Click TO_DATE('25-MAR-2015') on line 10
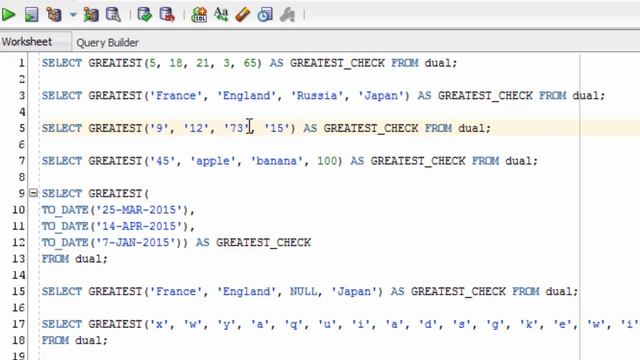 (x=115, y=210)
